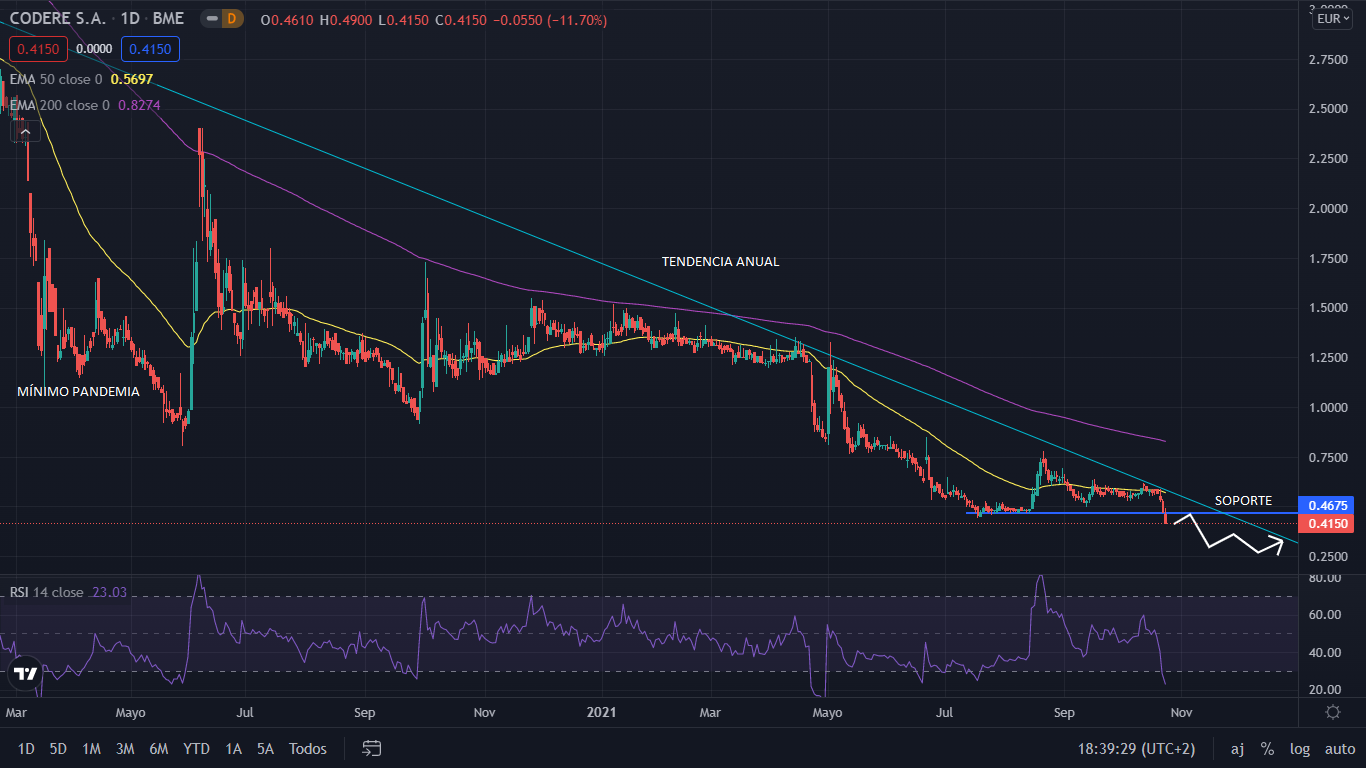This screenshot has height=768, width=1366.
Task: Select the YTD time range
Action: pyautogui.click(x=196, y=748)
